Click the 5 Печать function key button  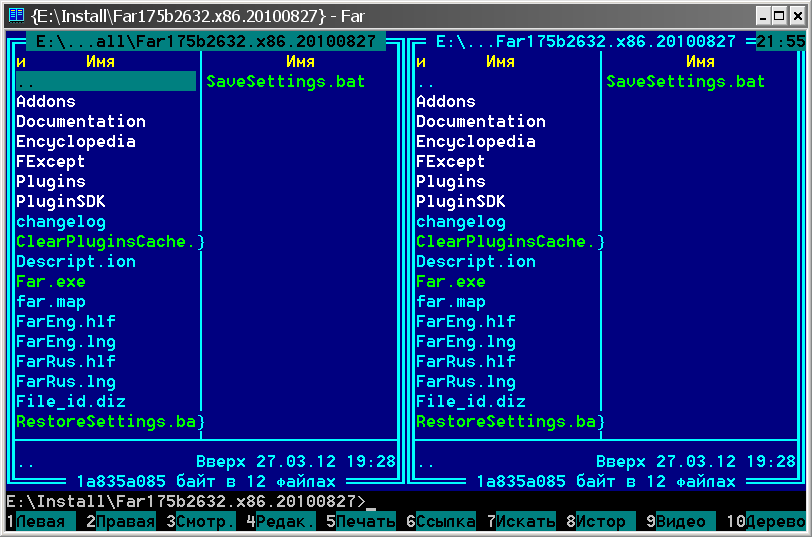[361, 521]
